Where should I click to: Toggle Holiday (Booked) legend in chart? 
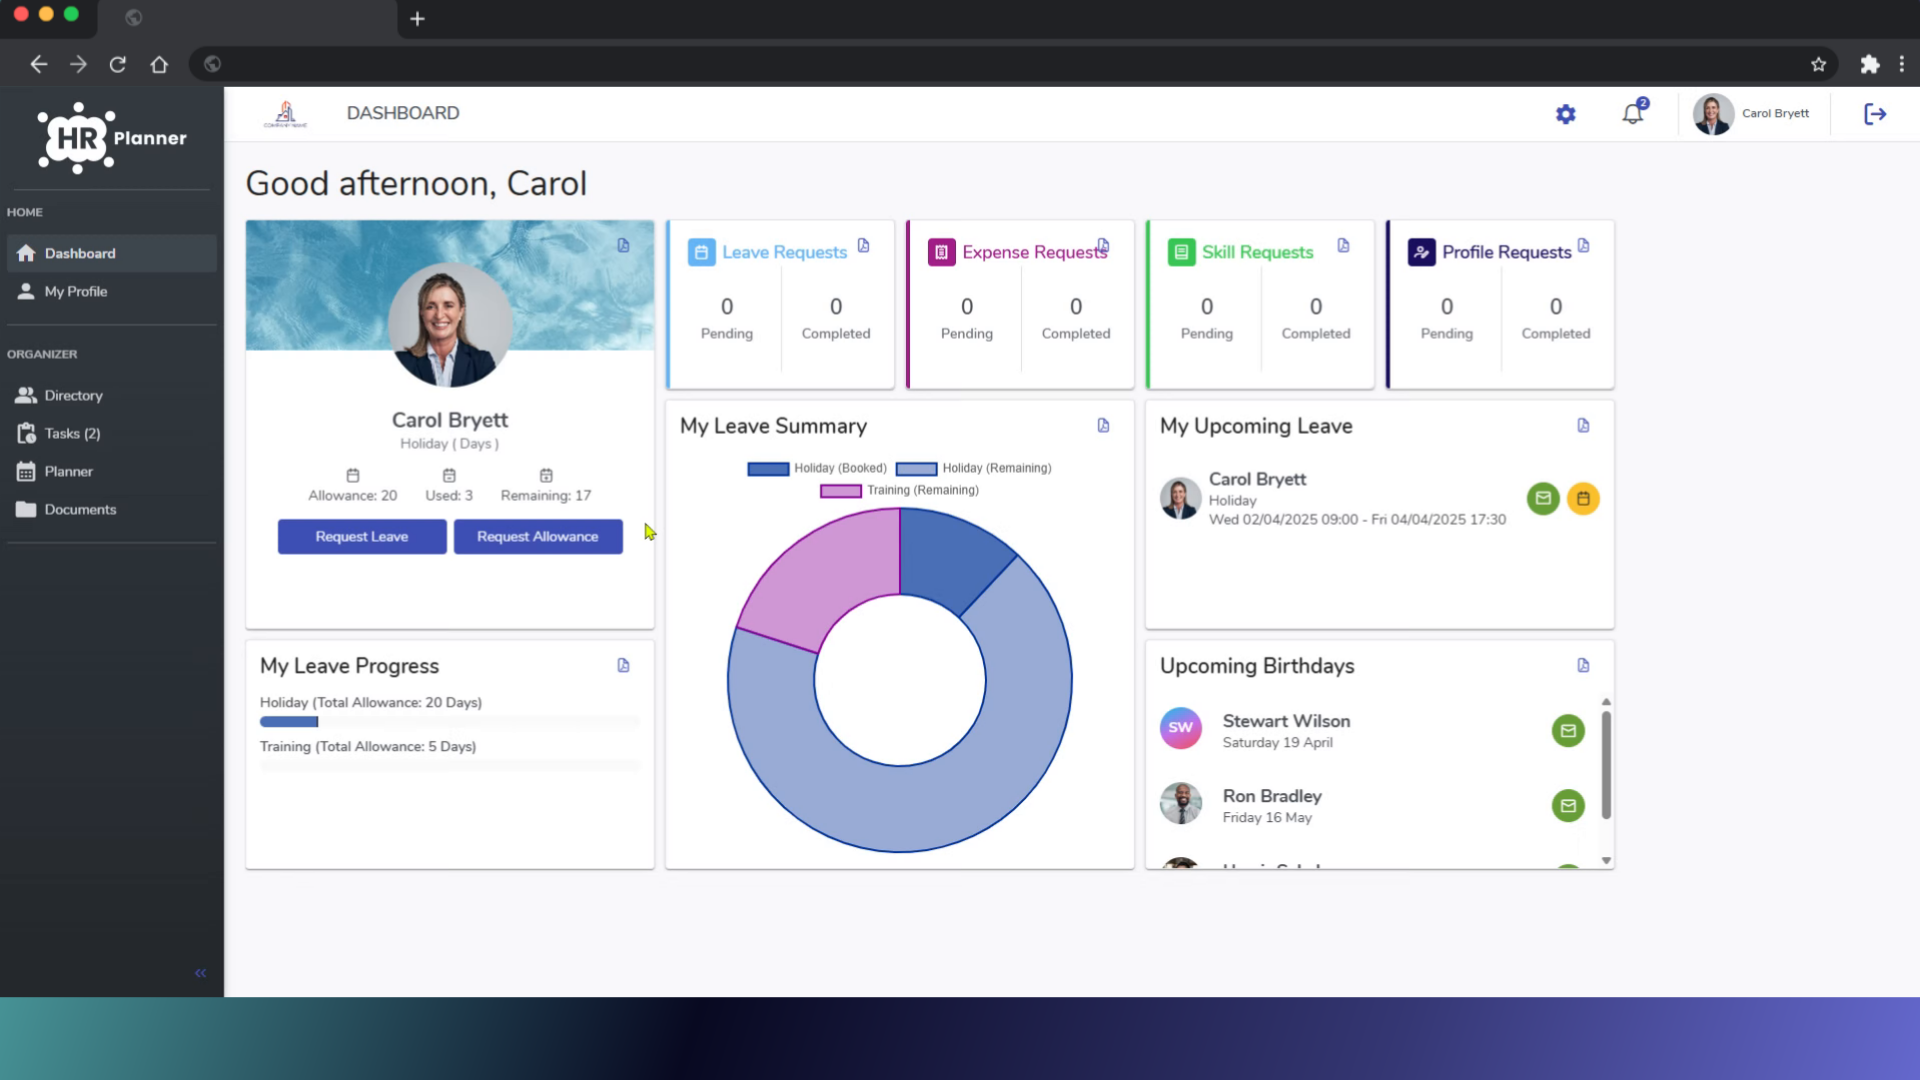(x=817, y=468)
